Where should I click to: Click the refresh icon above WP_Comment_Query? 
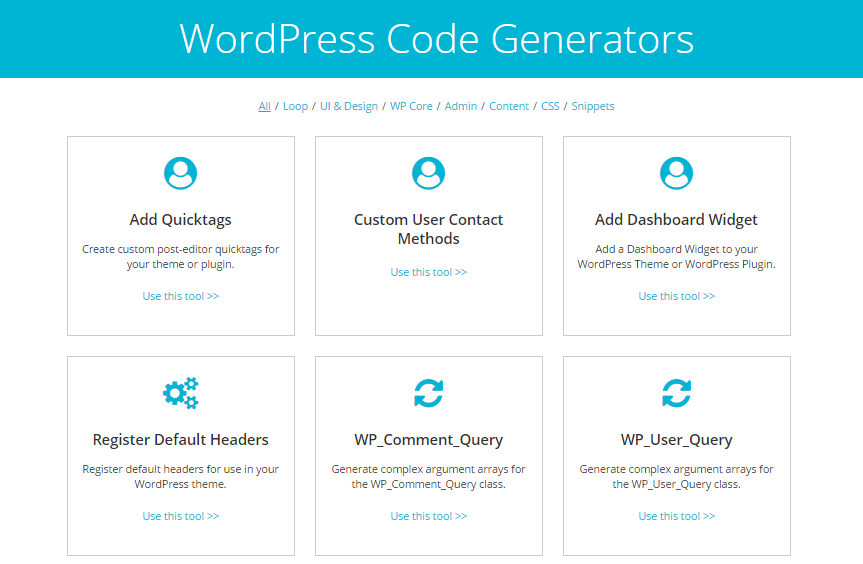point(429,393)
